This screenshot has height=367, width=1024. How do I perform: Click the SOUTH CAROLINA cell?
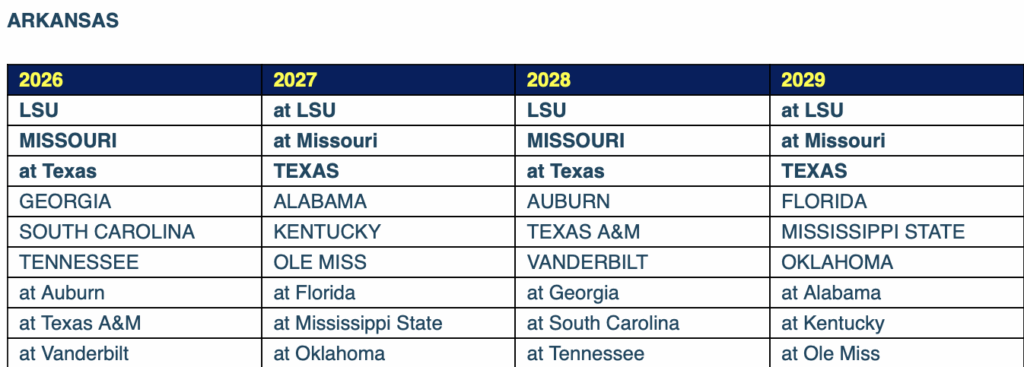click(x=135, y=232)
